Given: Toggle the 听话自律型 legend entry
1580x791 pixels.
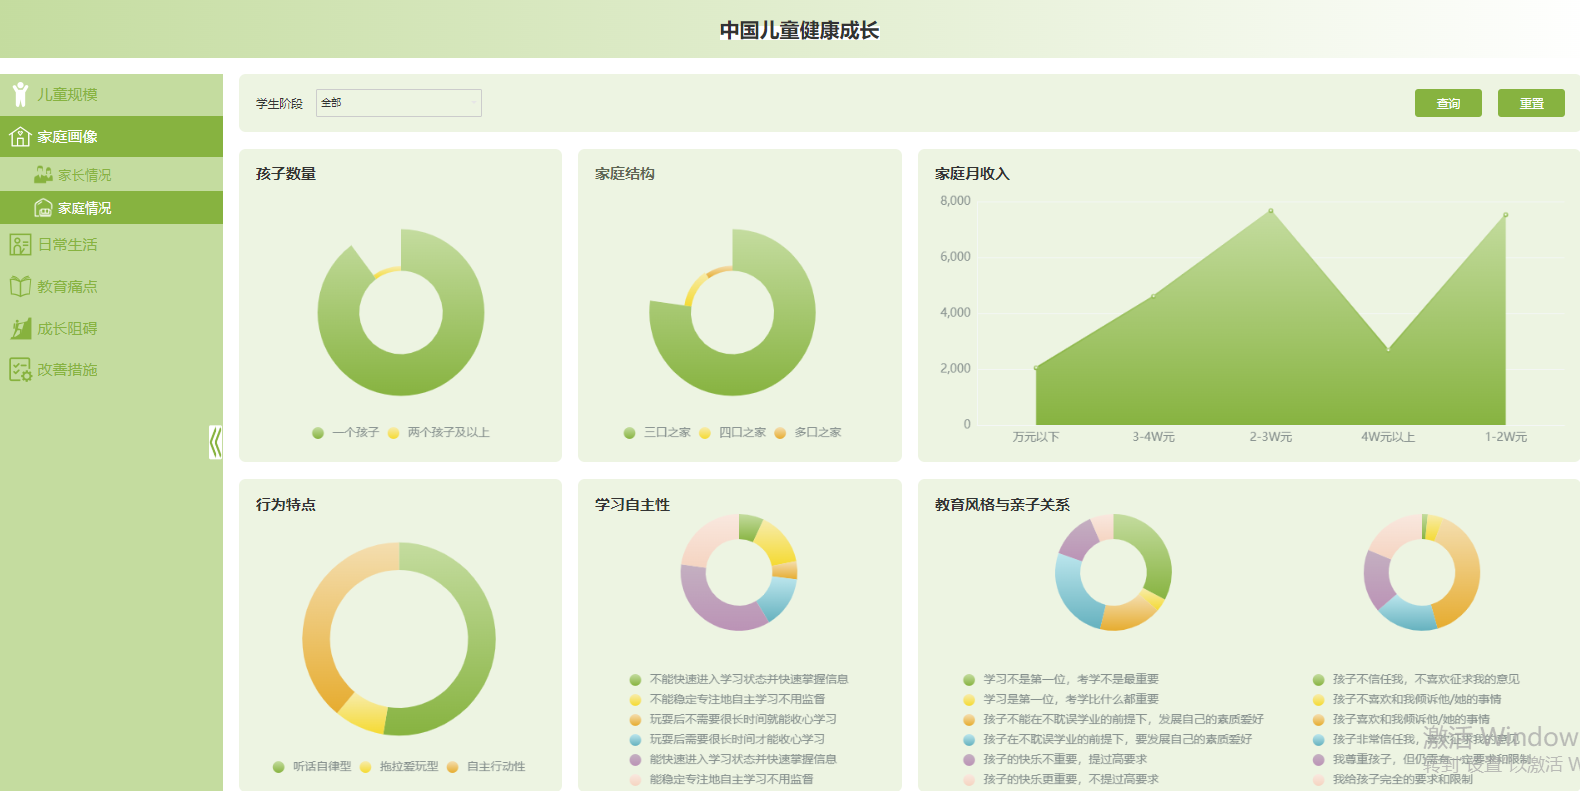Looking at the screenshot, I should [x=312, y=766].
